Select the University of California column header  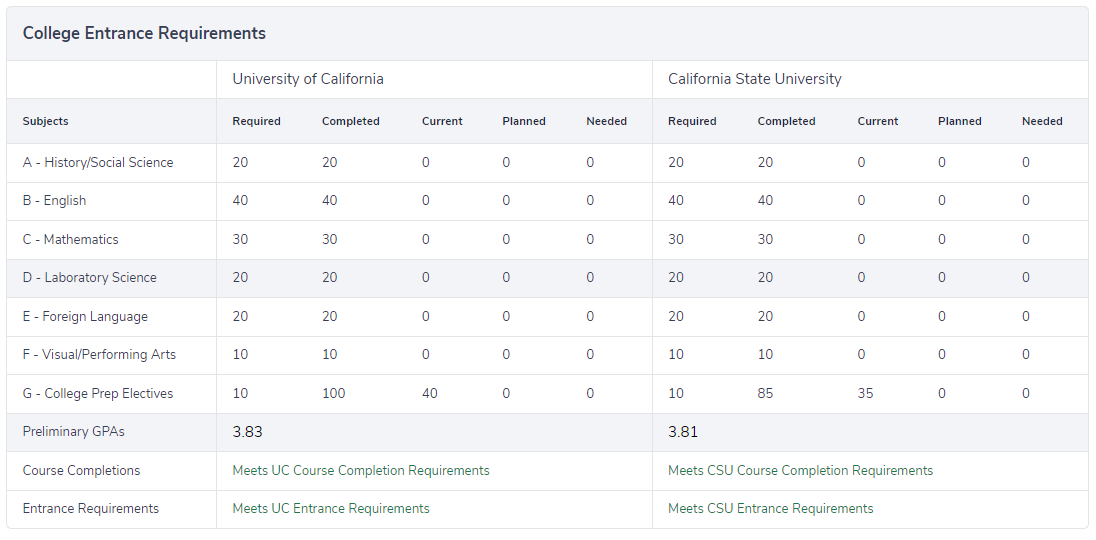click(x=308, y=79)
